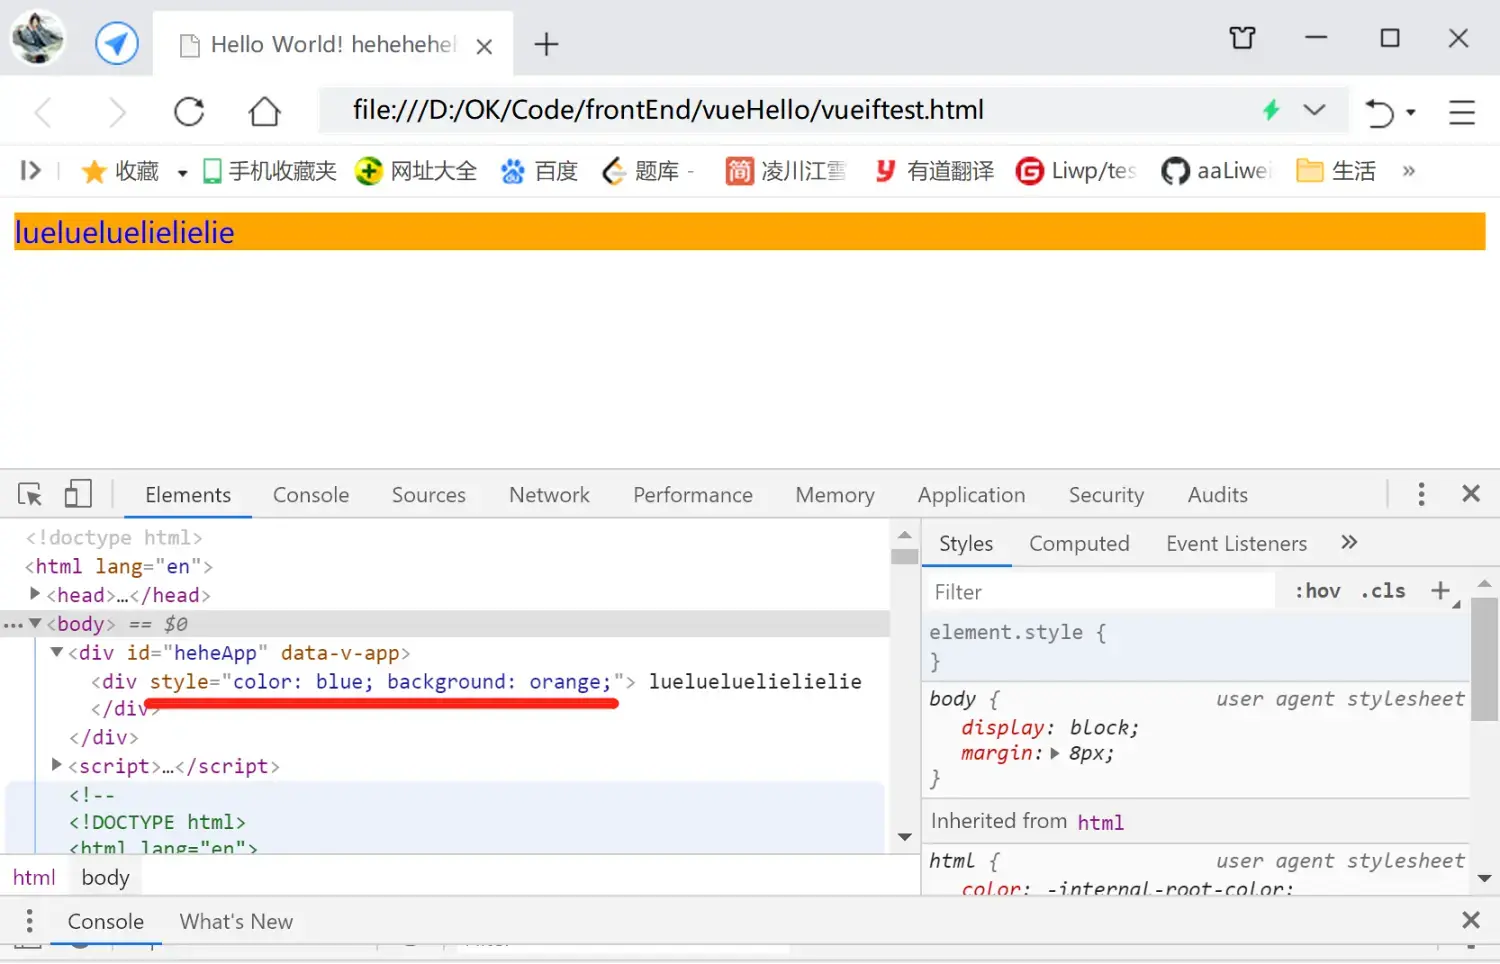1500x964 pixels.
Task: Add a new style rule with plus
Action: 1440,591
